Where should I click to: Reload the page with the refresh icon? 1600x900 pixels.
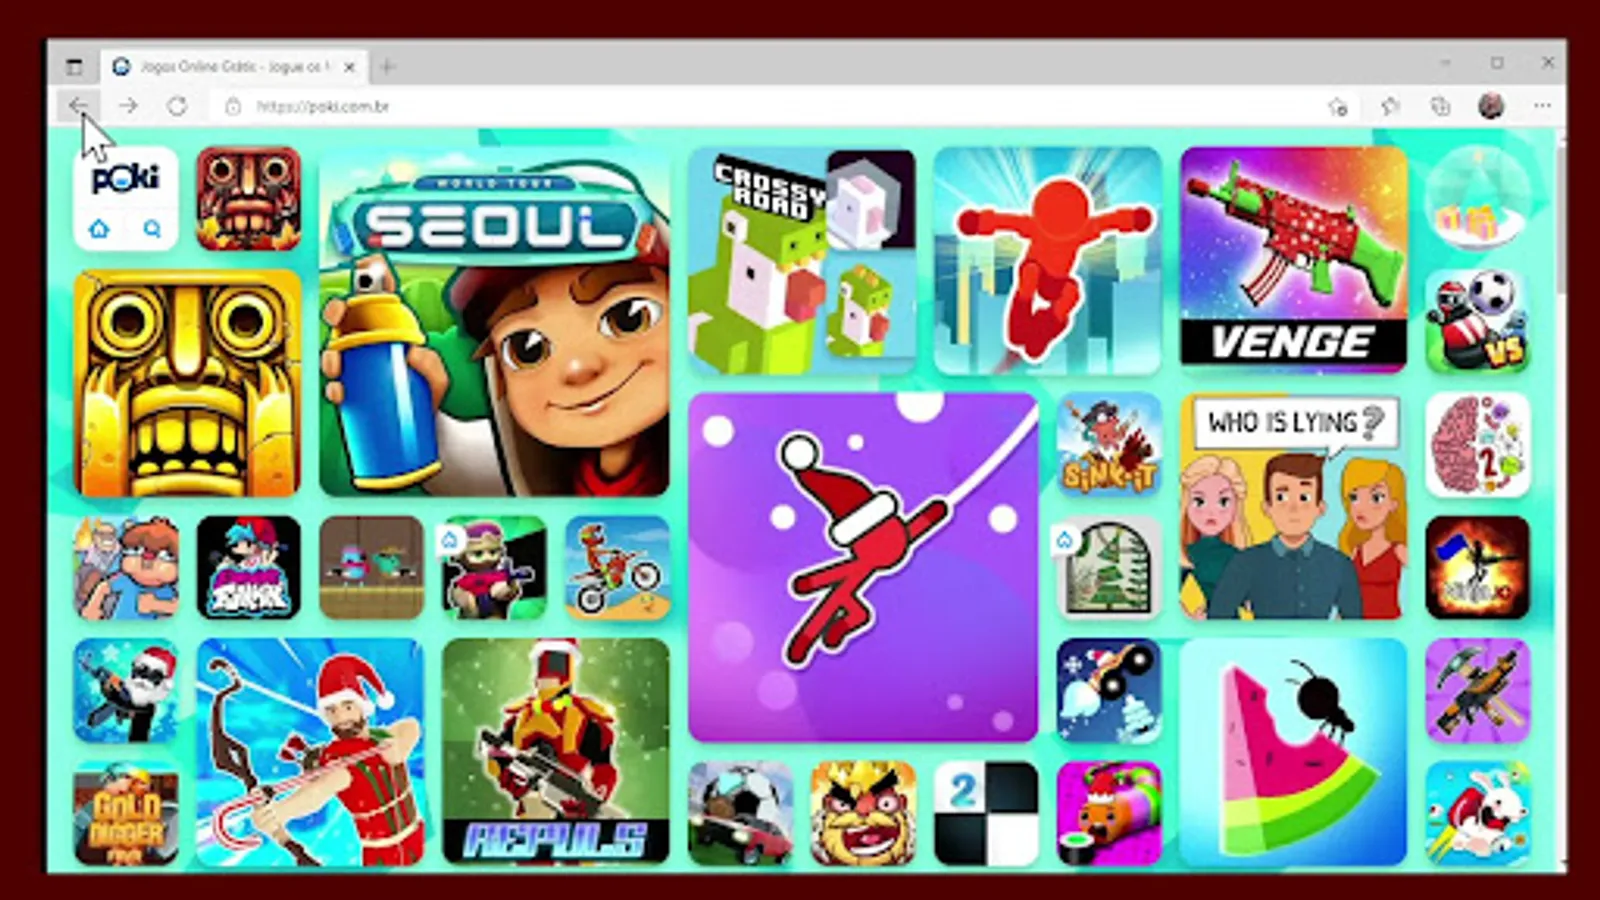coord(177,106)
